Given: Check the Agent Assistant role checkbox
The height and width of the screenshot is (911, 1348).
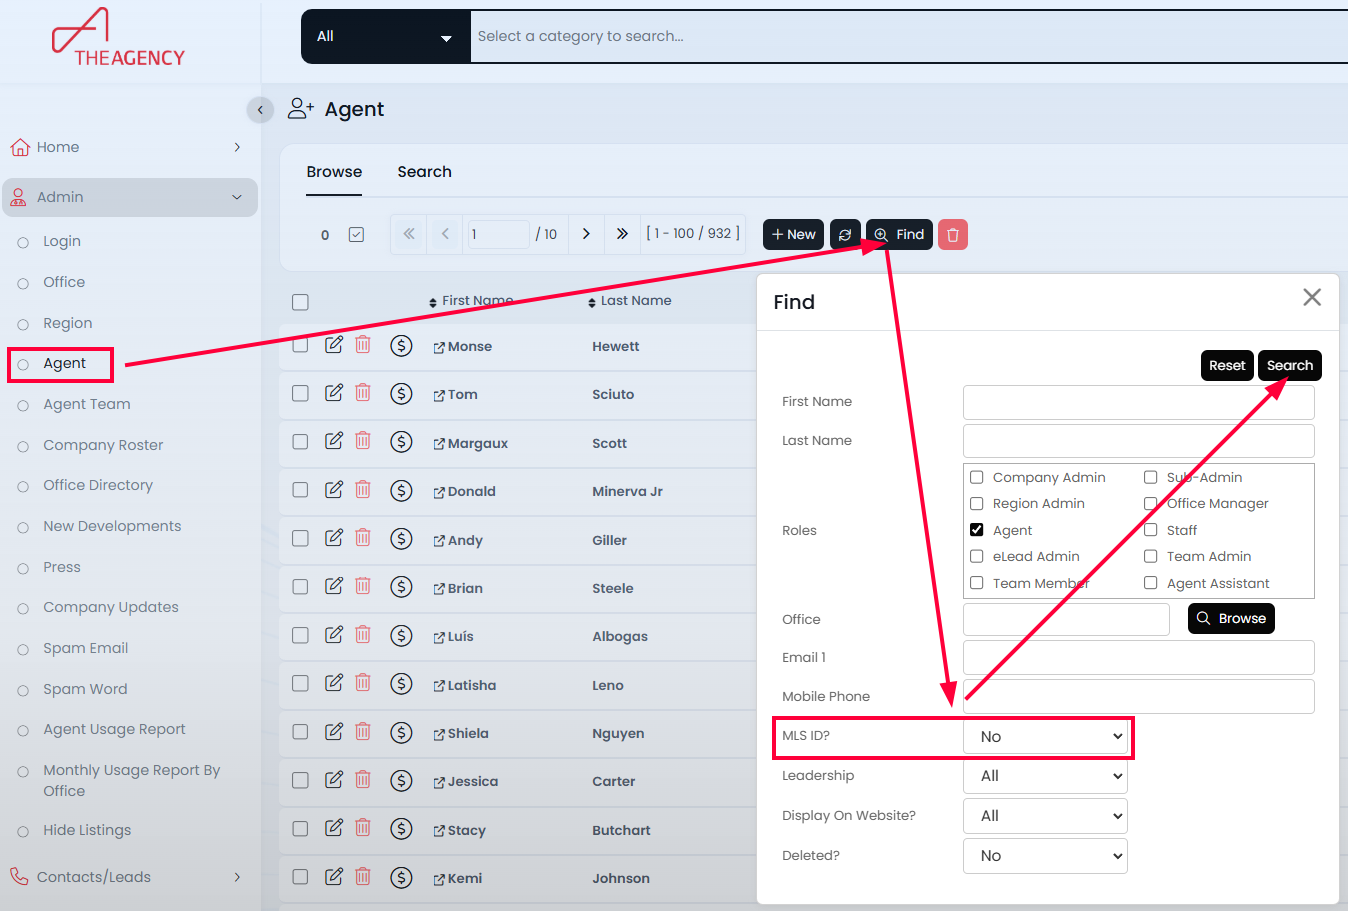Looking at the screenshot, I should 1151,583.
